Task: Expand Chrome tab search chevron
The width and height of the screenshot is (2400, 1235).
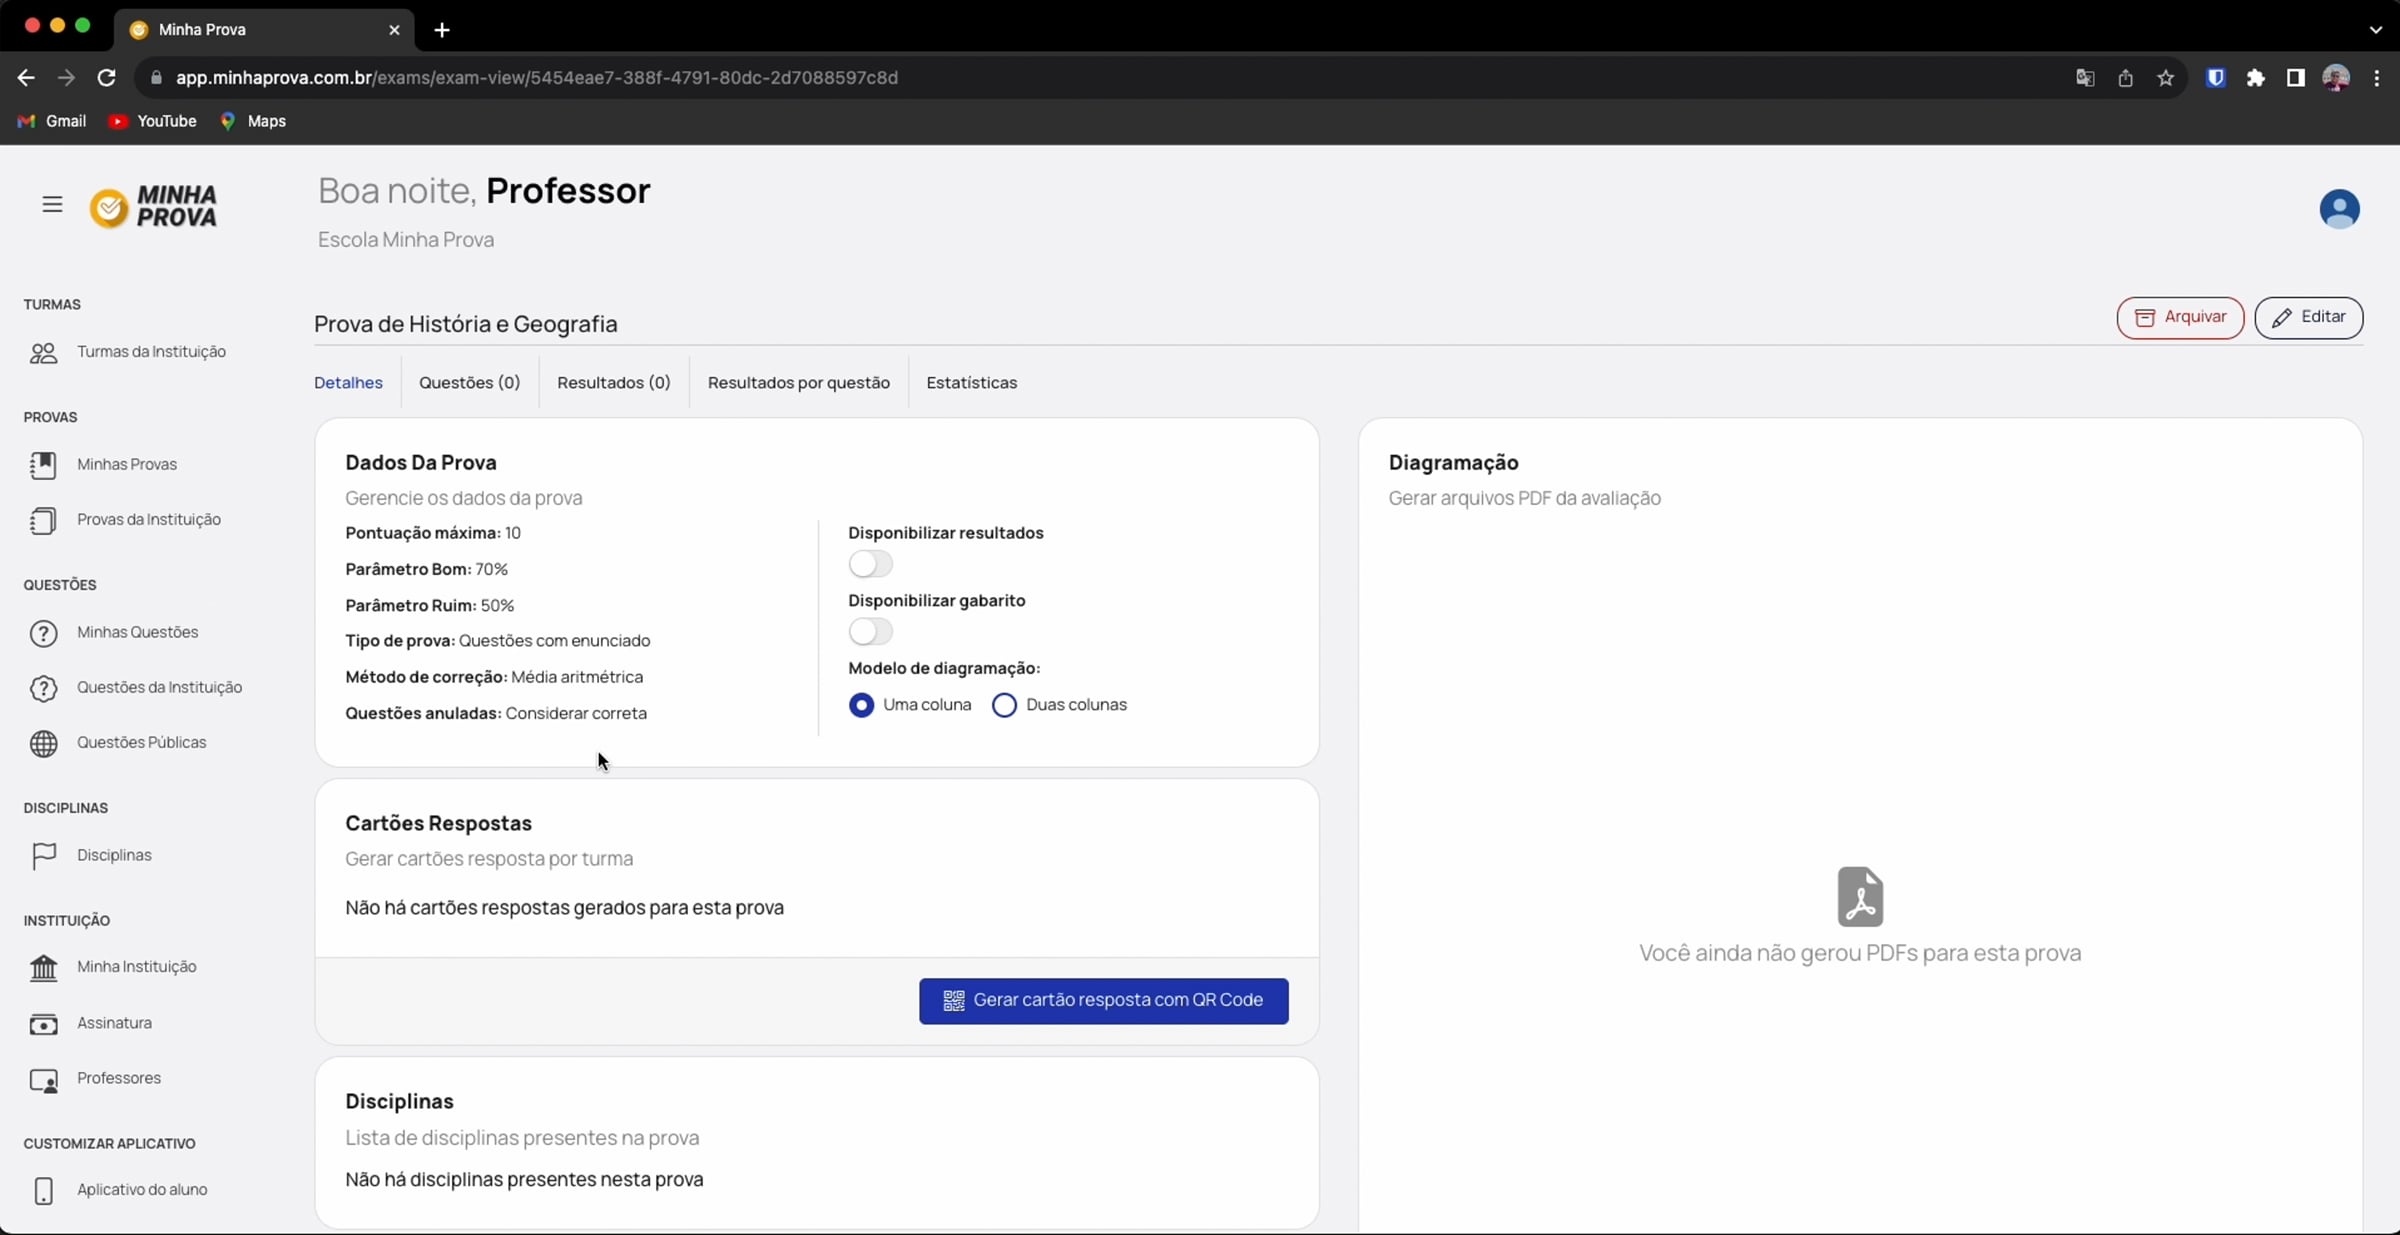Action: click(x=2375, y=29)
